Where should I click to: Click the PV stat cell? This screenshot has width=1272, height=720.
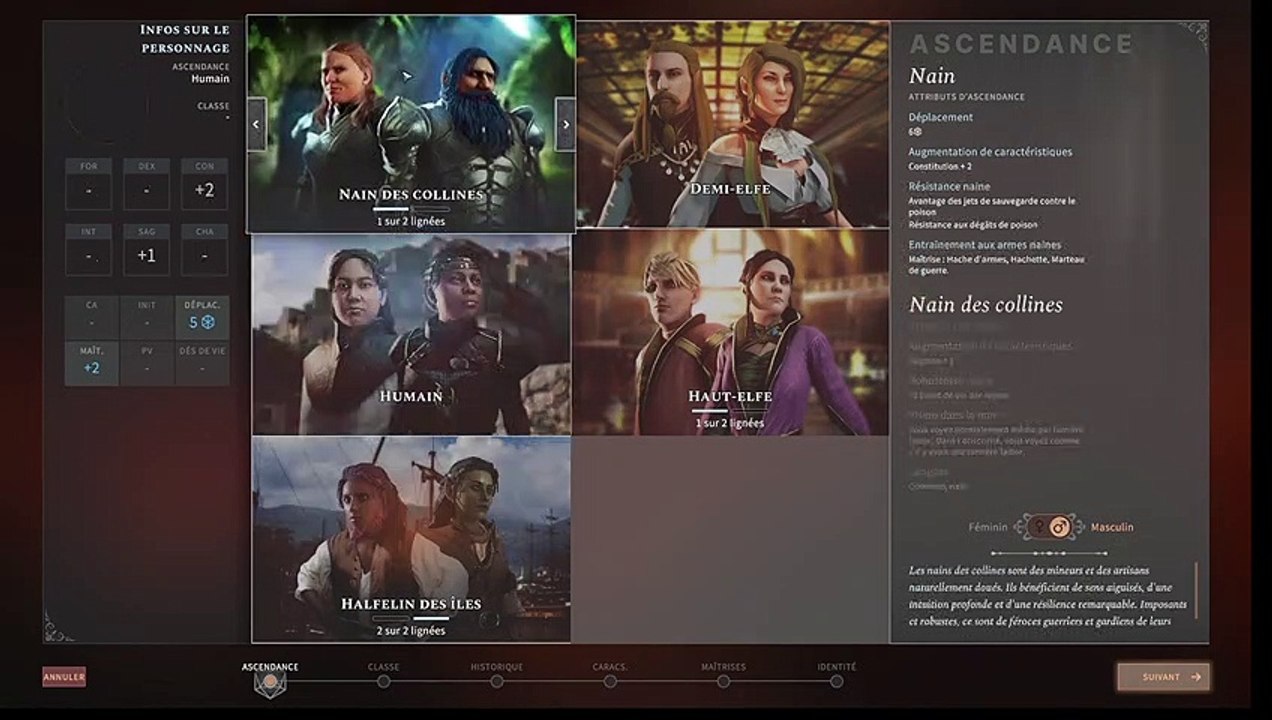tap(147, 363)
